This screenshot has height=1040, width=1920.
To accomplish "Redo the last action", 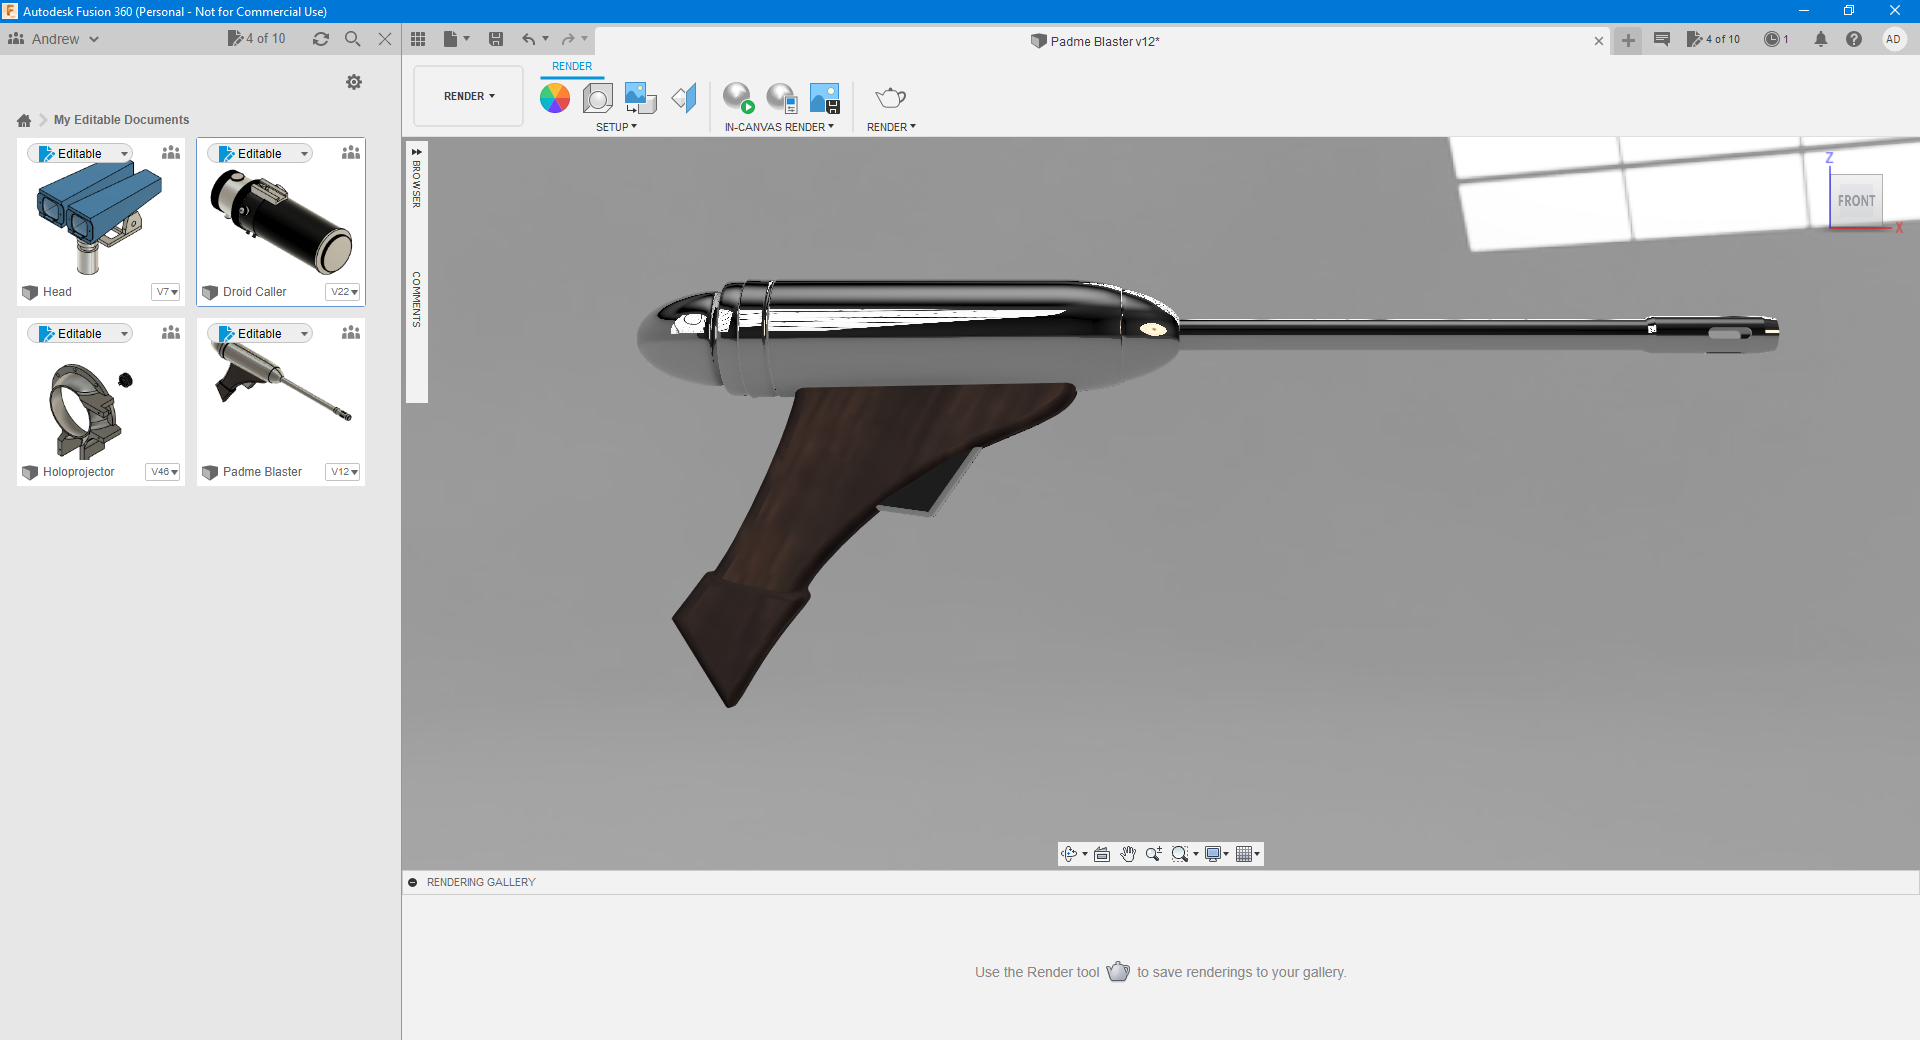I will [x=568, y=39].
